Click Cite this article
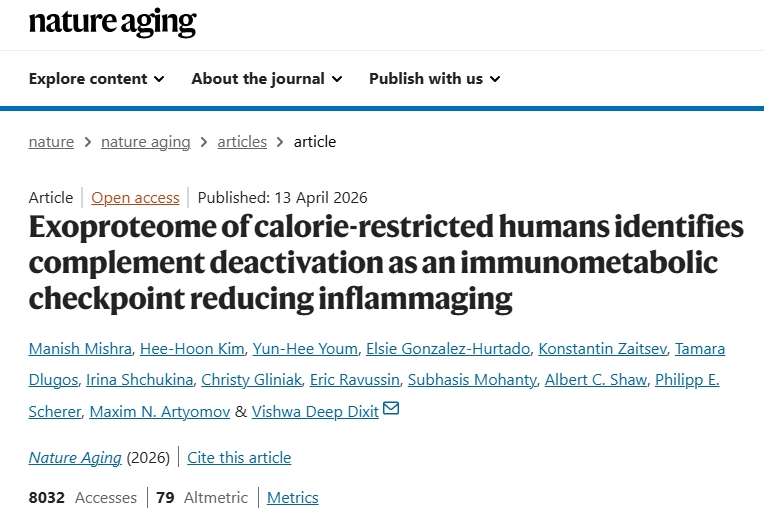Viewport: 764px width, 516px height. (x=239, y=458)
